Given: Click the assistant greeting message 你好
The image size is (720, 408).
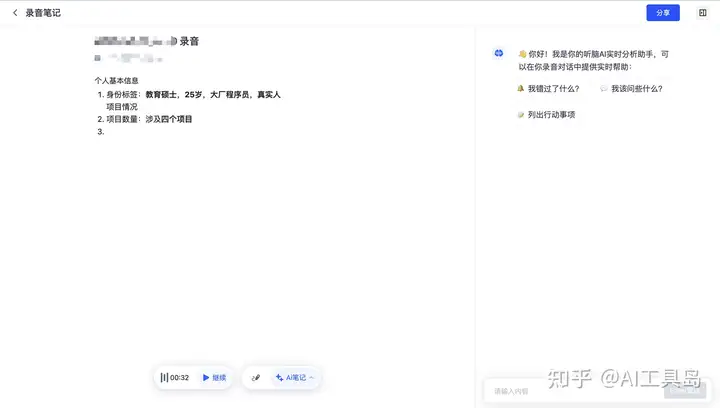Looking at the screenshot, I should (593, 60).
